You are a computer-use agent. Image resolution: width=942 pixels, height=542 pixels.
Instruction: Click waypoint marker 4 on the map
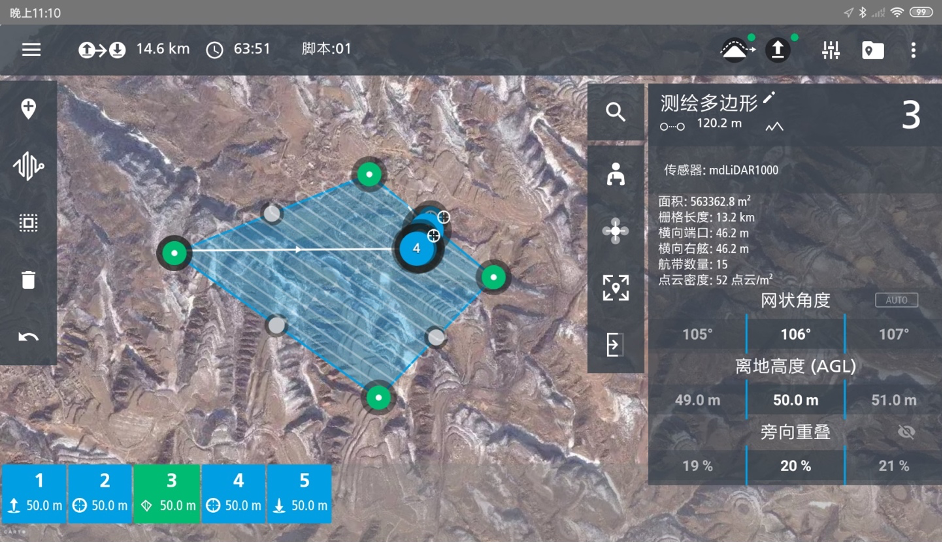click(416, 248)
